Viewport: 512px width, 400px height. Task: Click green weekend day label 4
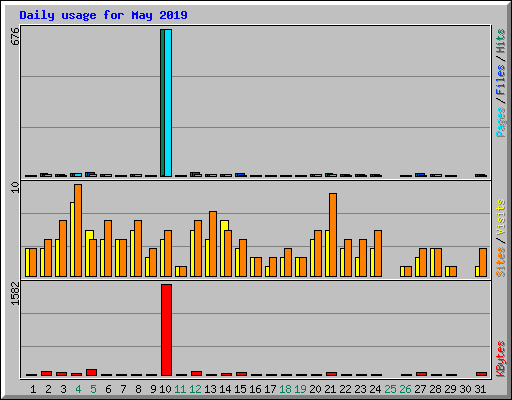(x=78, y=389)
